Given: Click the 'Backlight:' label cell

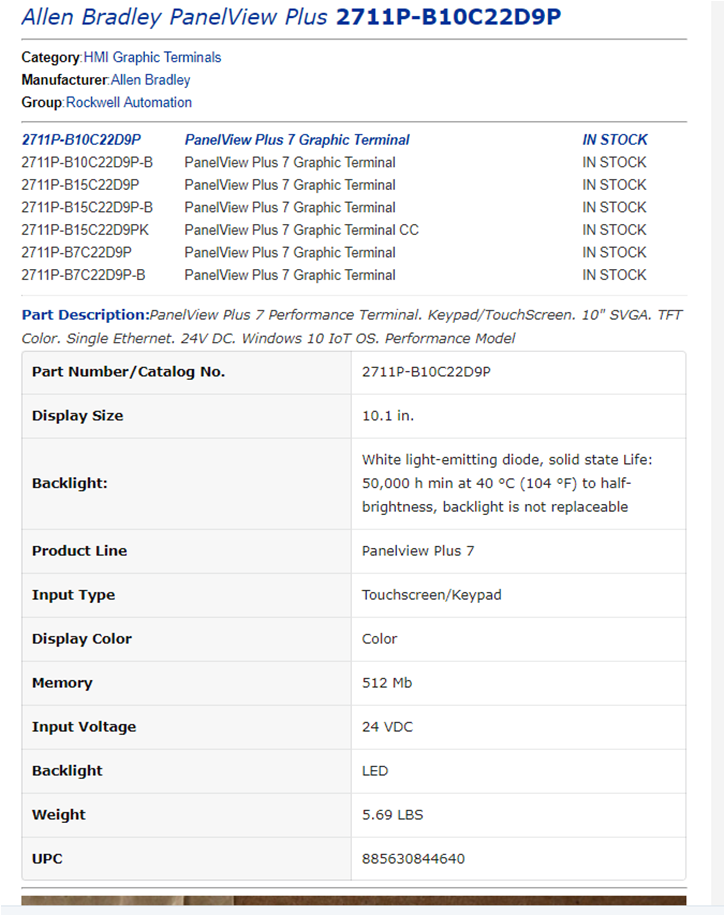Looking at the screenshot, I should pos(187,484).
